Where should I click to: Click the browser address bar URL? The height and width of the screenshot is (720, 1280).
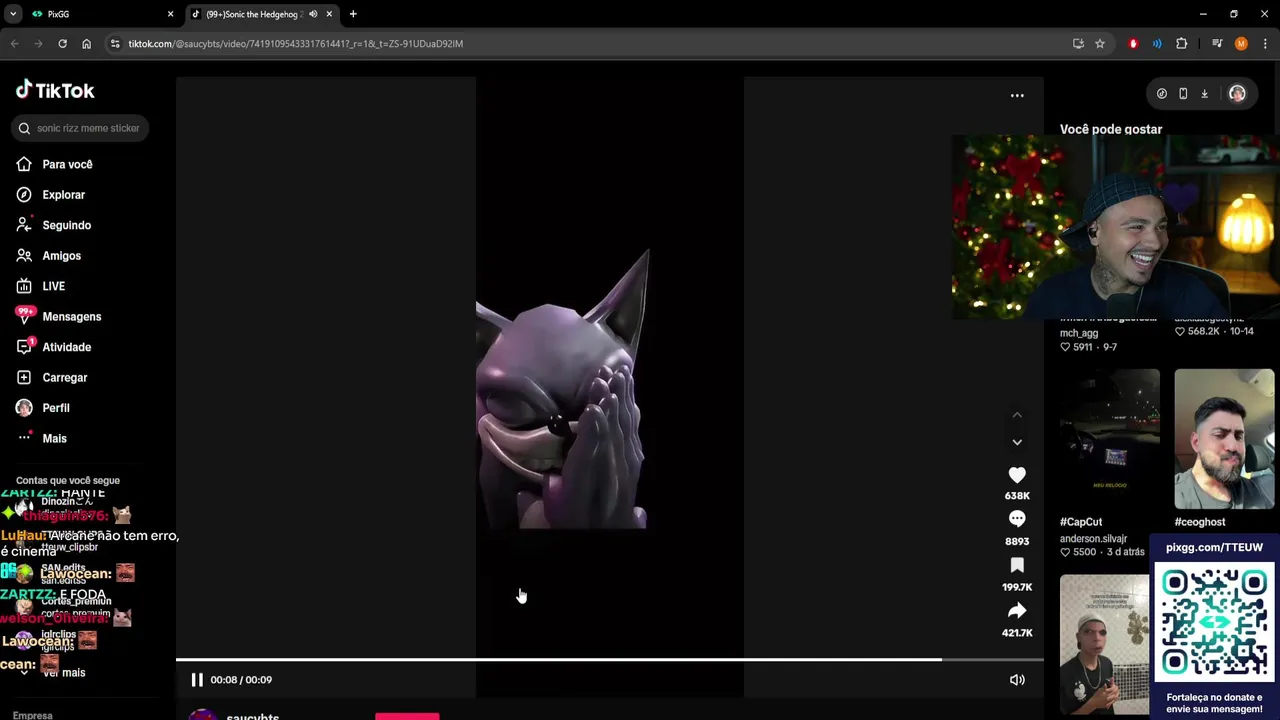pos(295,44)
